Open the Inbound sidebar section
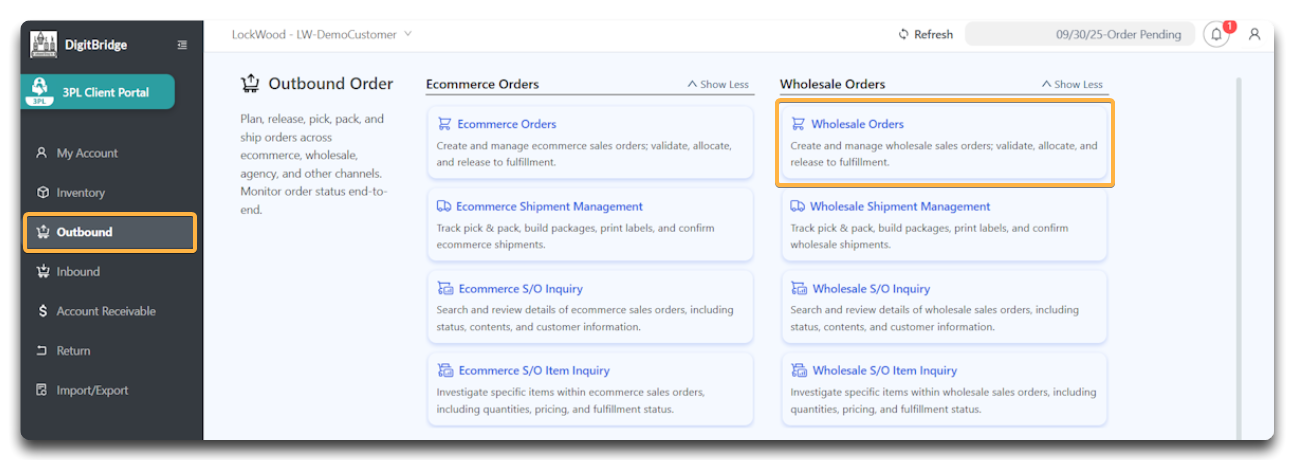1294x460 pixels. [x=78, y=271]
